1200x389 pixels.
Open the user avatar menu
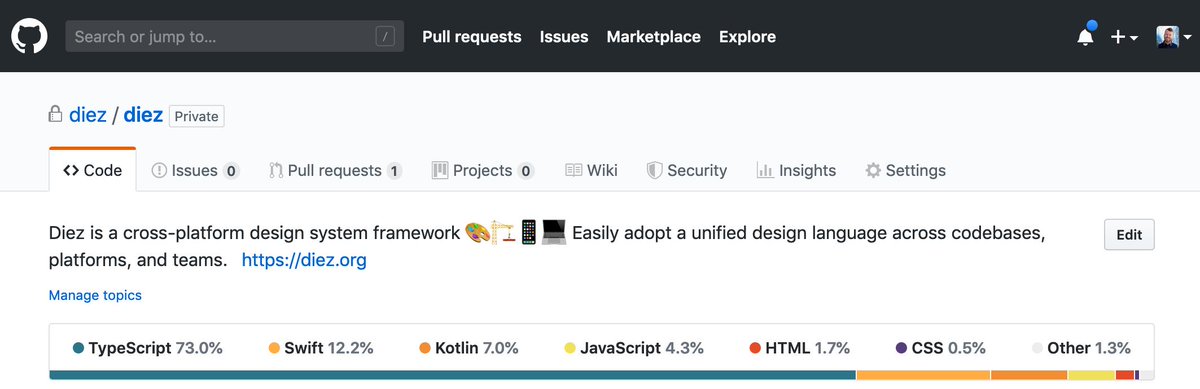pos(1174,37)
